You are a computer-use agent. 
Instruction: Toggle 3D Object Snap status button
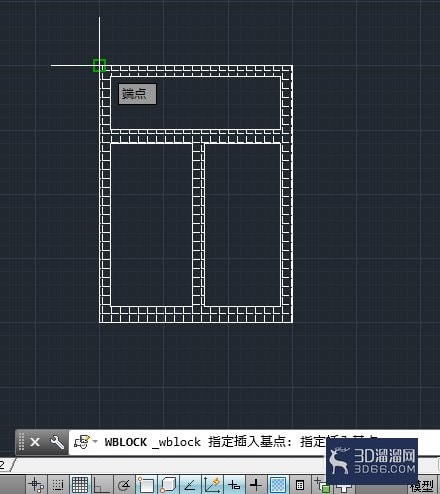[168, 485]
